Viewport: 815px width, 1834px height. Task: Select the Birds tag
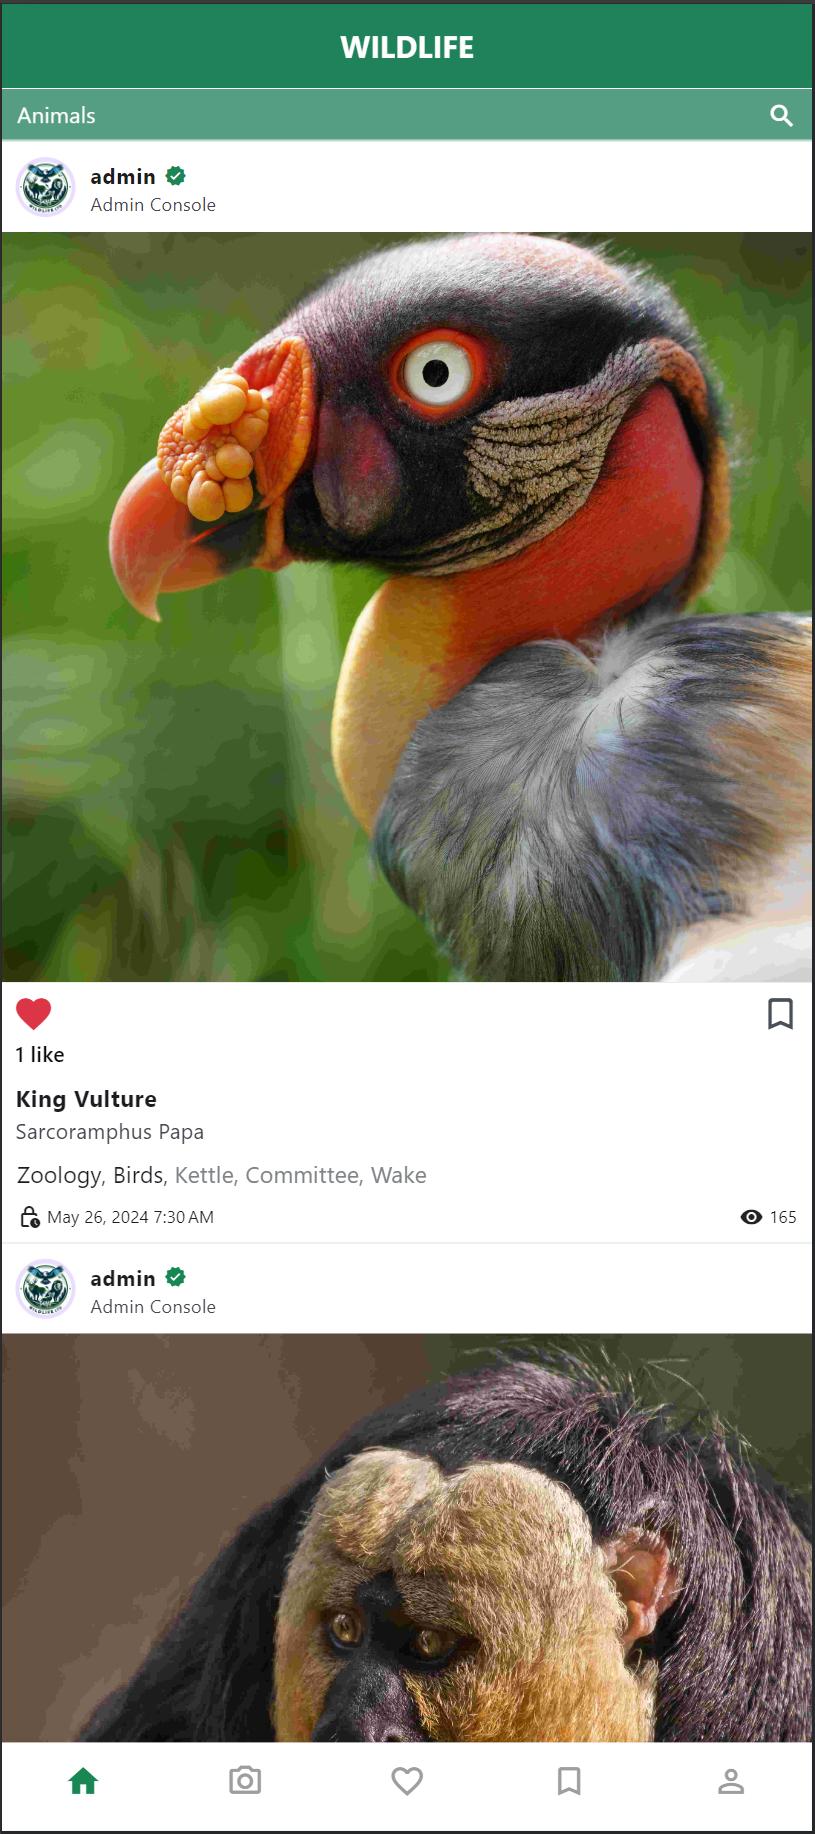pos(138,1176)
